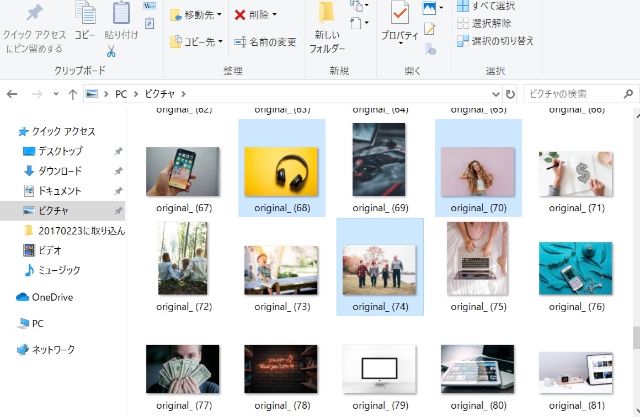Open the address bar history dropdown

(496, 94)
